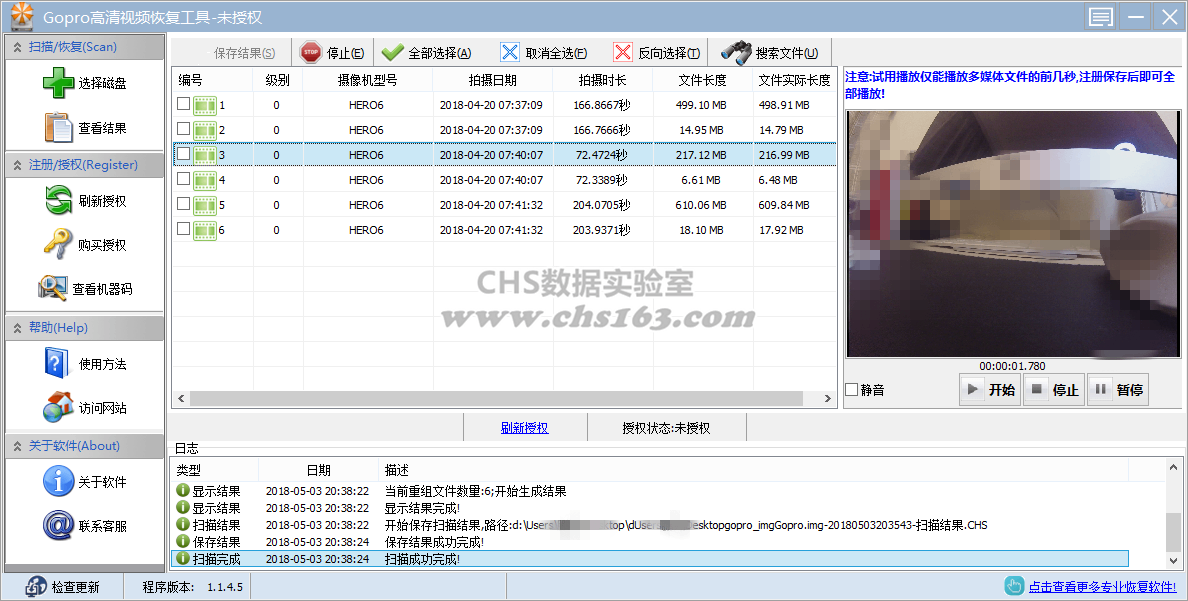This screenshot has width=1188, height=601.
Task: Select log row 保存结果成功完成!
Action: [650, 542]
